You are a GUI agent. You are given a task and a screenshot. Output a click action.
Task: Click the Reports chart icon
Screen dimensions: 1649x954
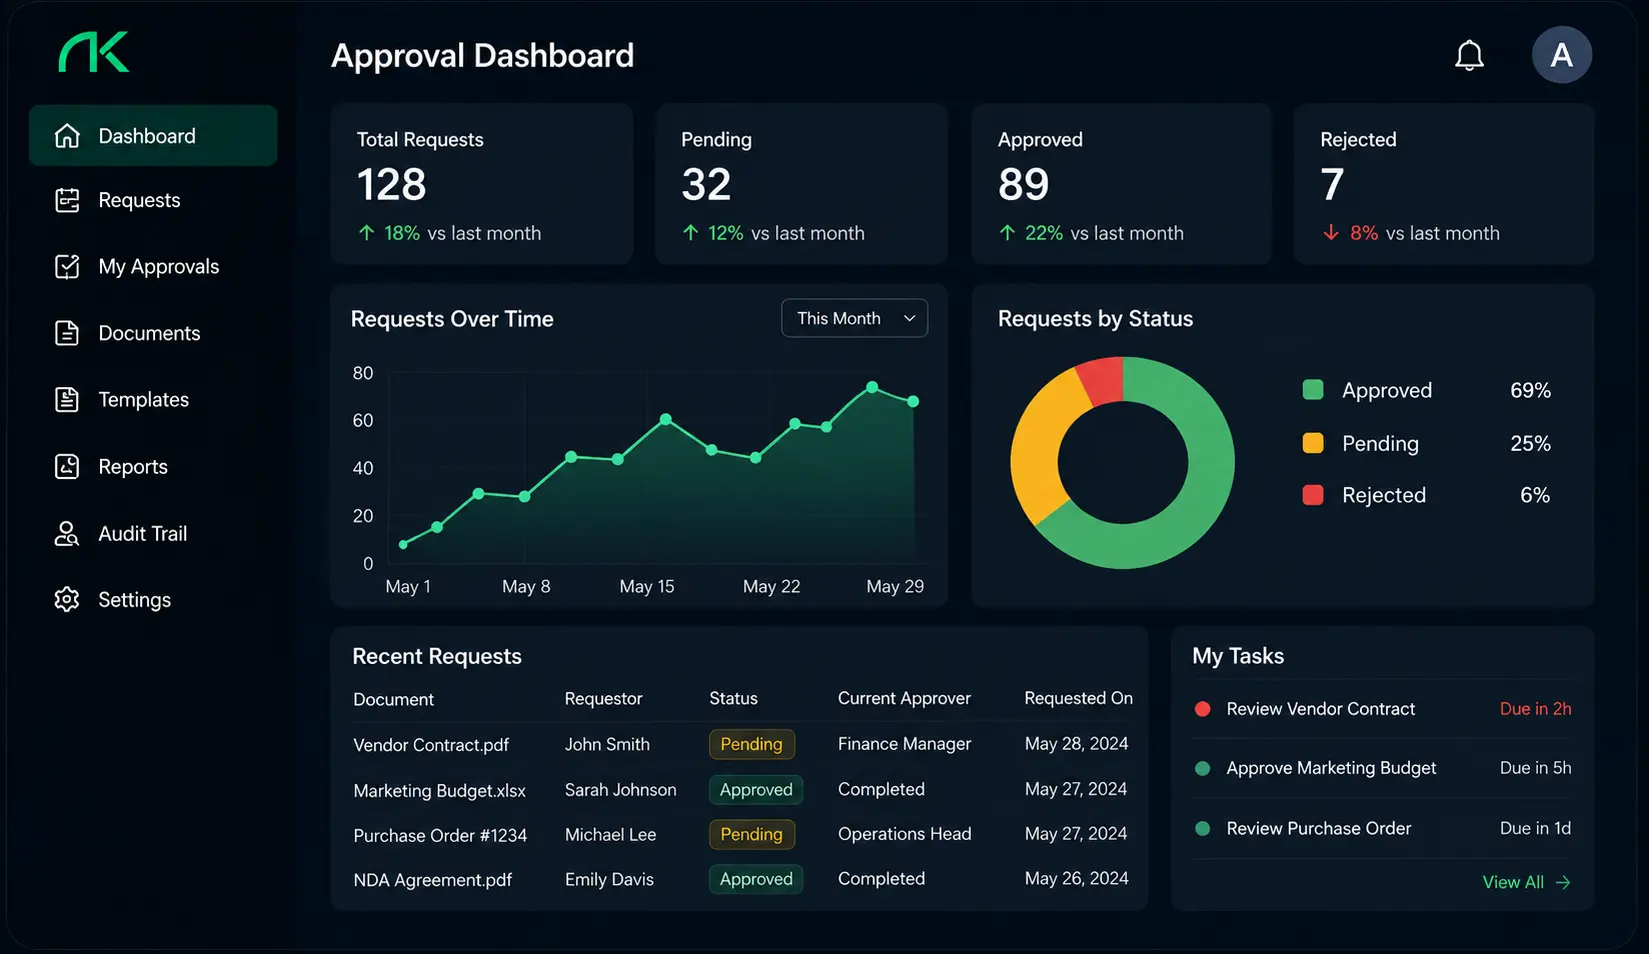[67, 466]
